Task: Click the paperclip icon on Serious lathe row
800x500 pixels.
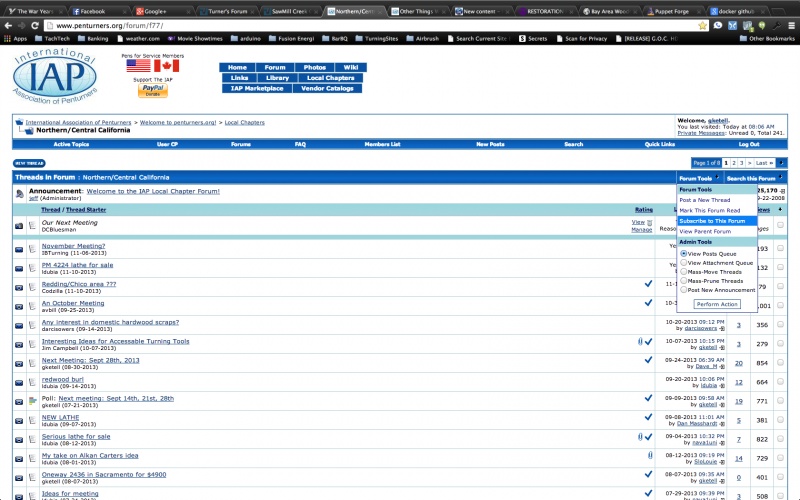Action: (639, 436)
